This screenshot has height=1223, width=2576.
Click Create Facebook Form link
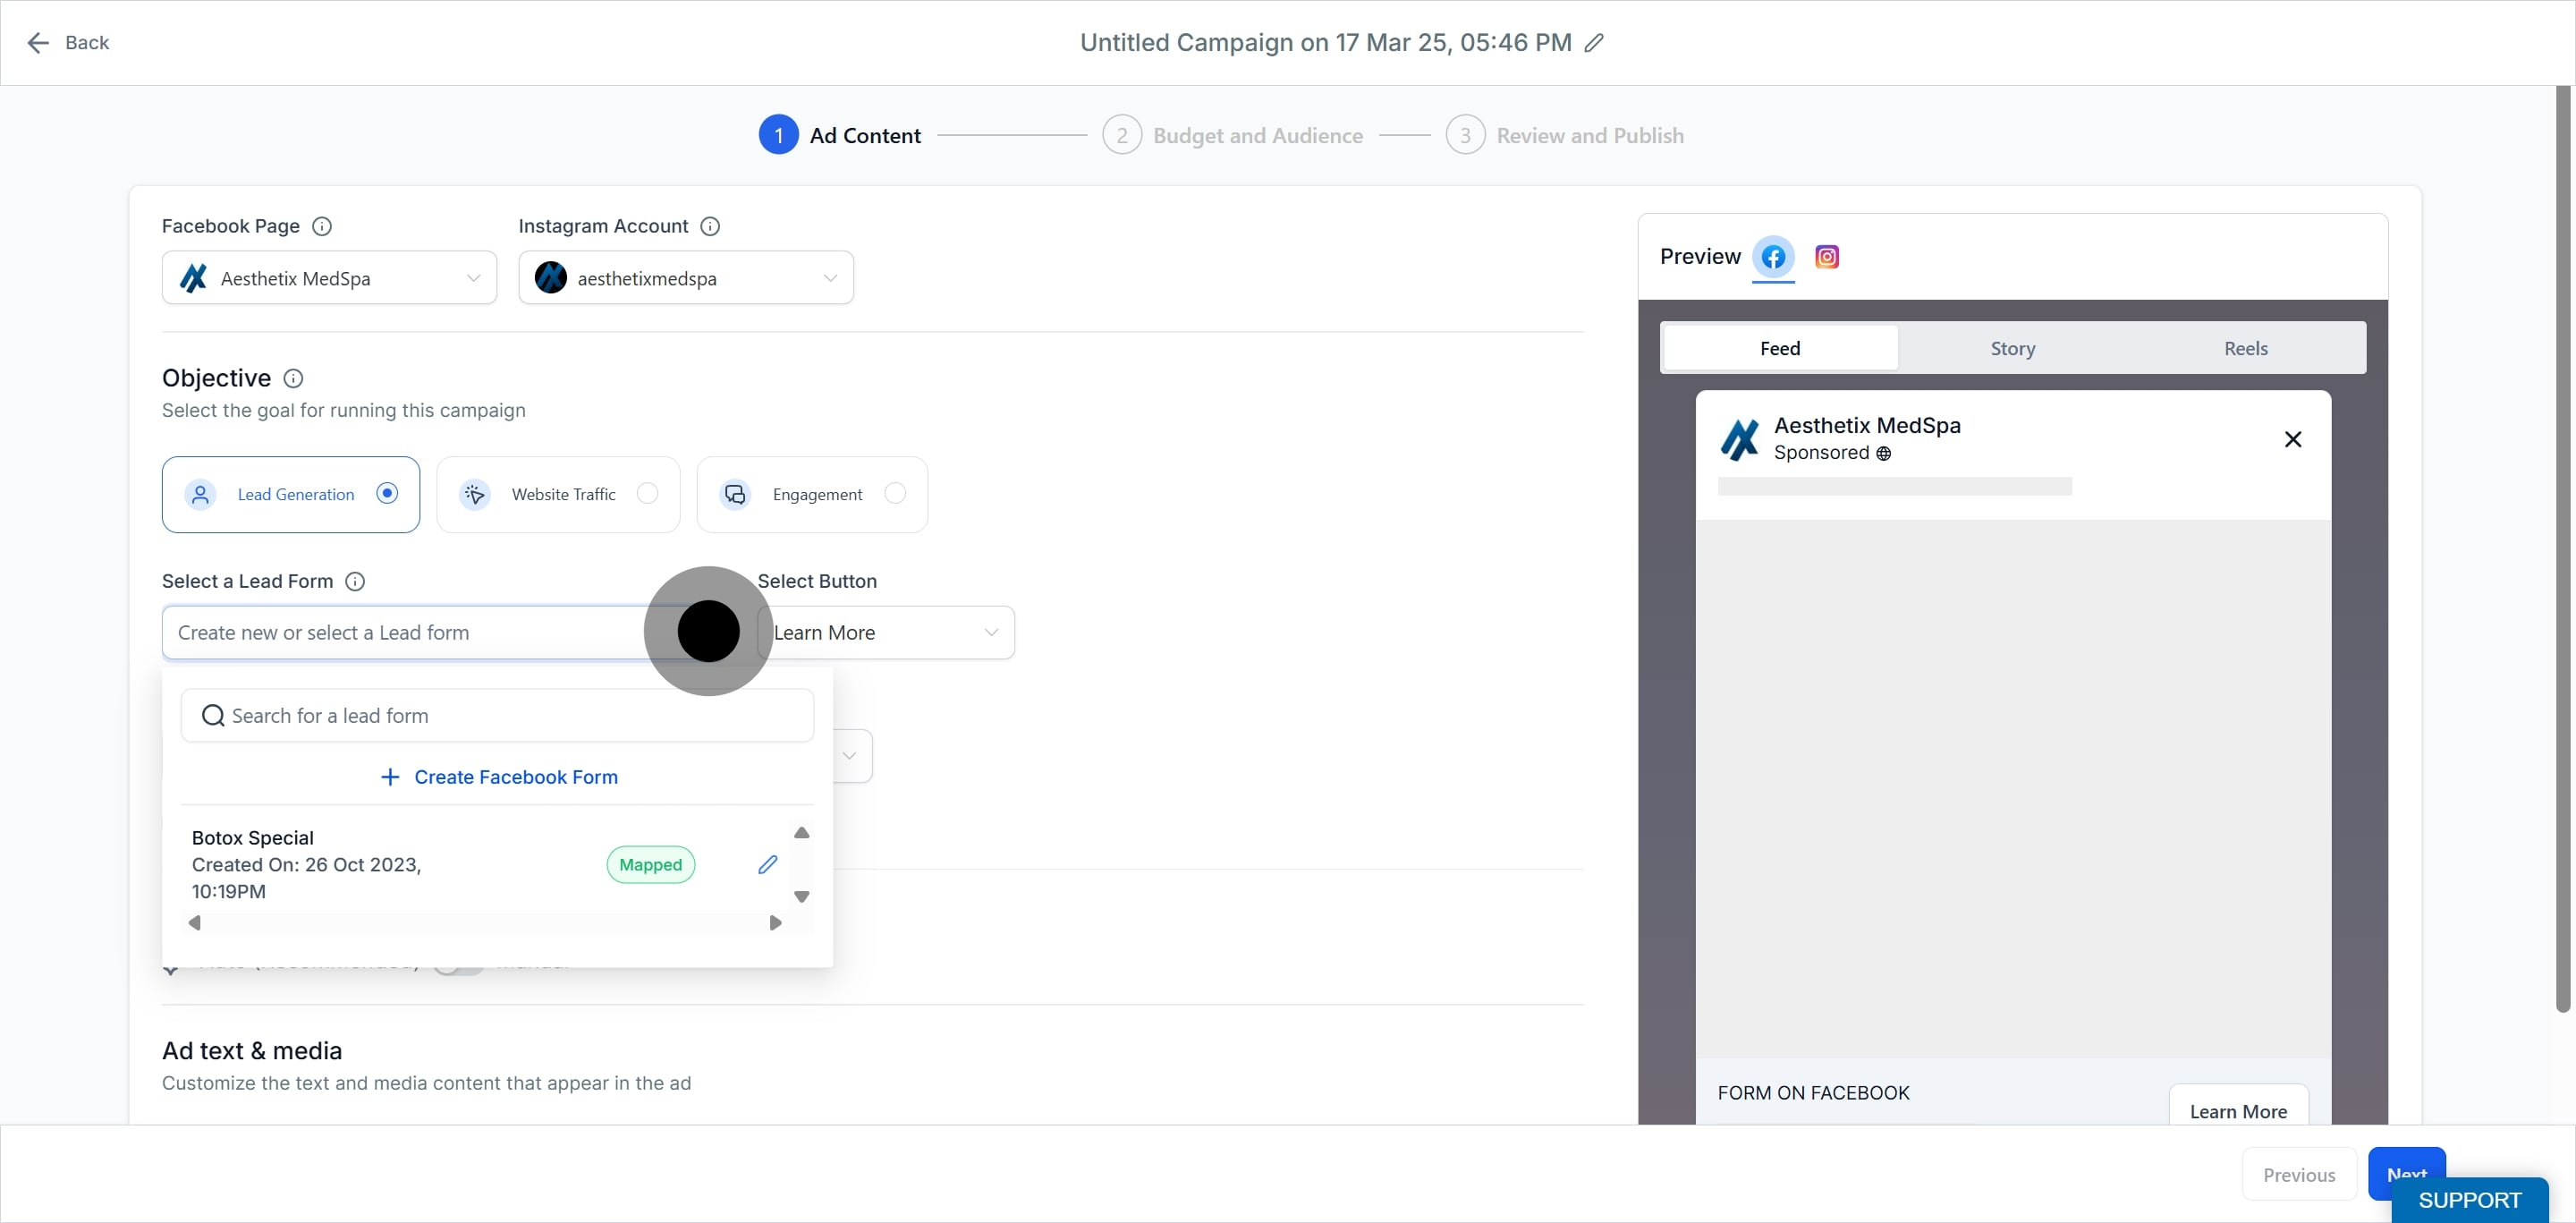coord(499,777)
